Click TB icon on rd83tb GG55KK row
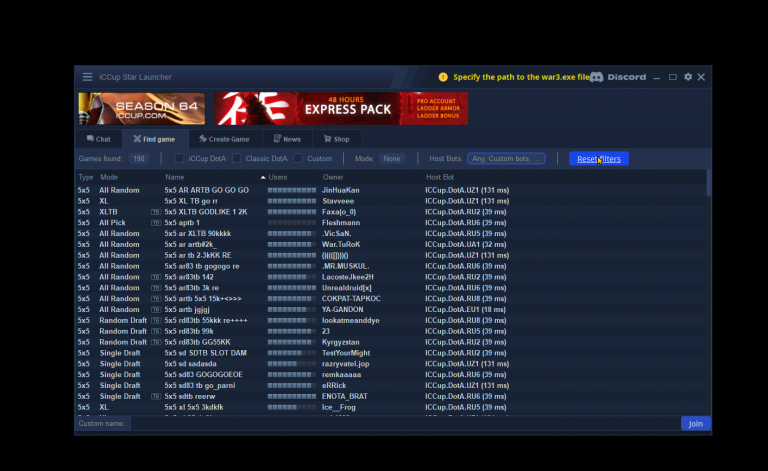This screenshot has height=471, width=768. tap(156, 342)
